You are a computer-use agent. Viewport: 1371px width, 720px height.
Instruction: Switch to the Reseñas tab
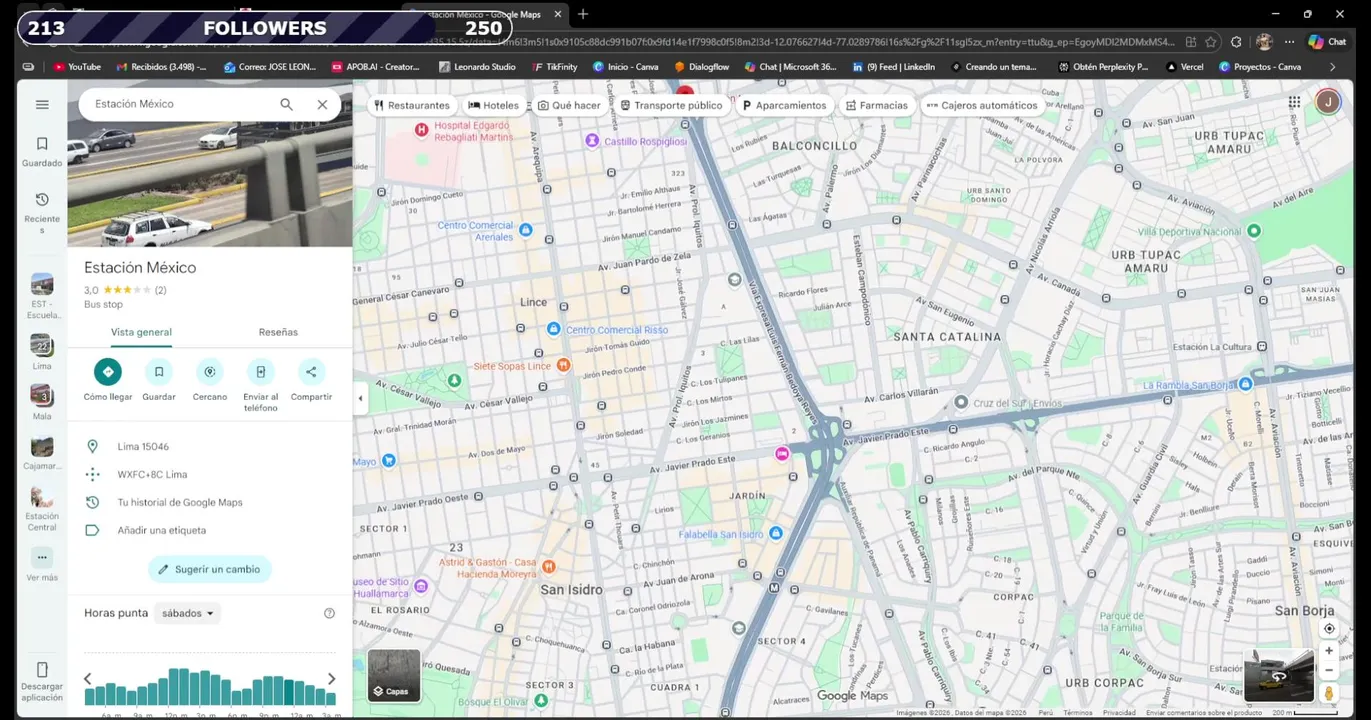(x=278, y=332)
